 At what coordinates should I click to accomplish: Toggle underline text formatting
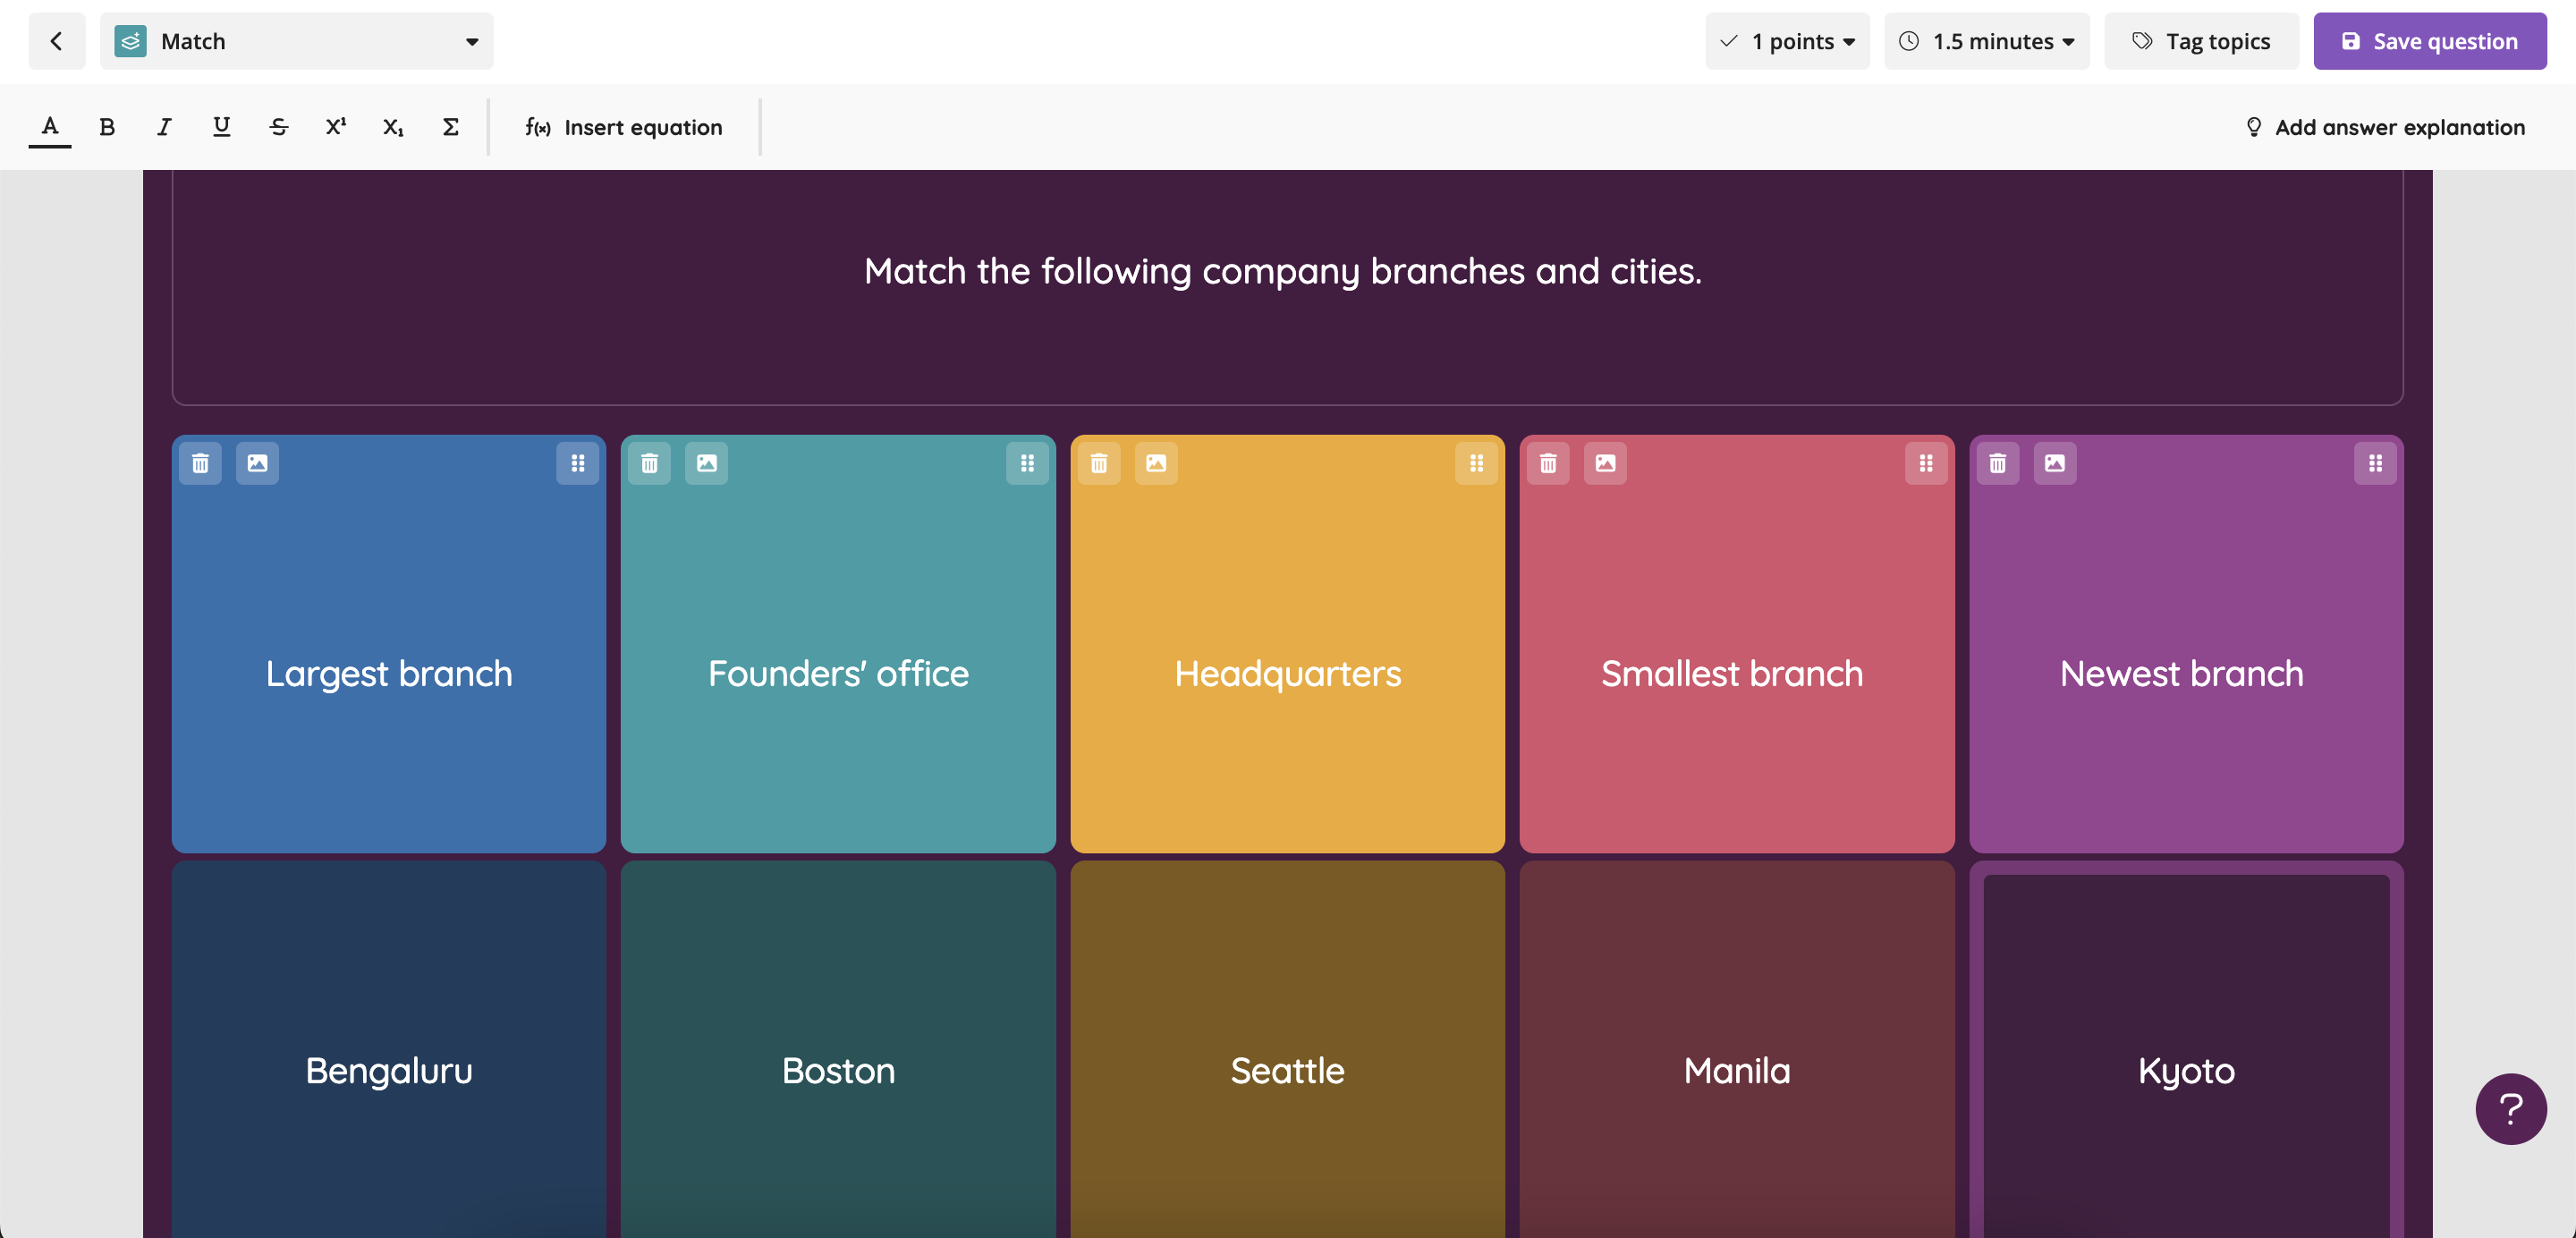[221, 127]
